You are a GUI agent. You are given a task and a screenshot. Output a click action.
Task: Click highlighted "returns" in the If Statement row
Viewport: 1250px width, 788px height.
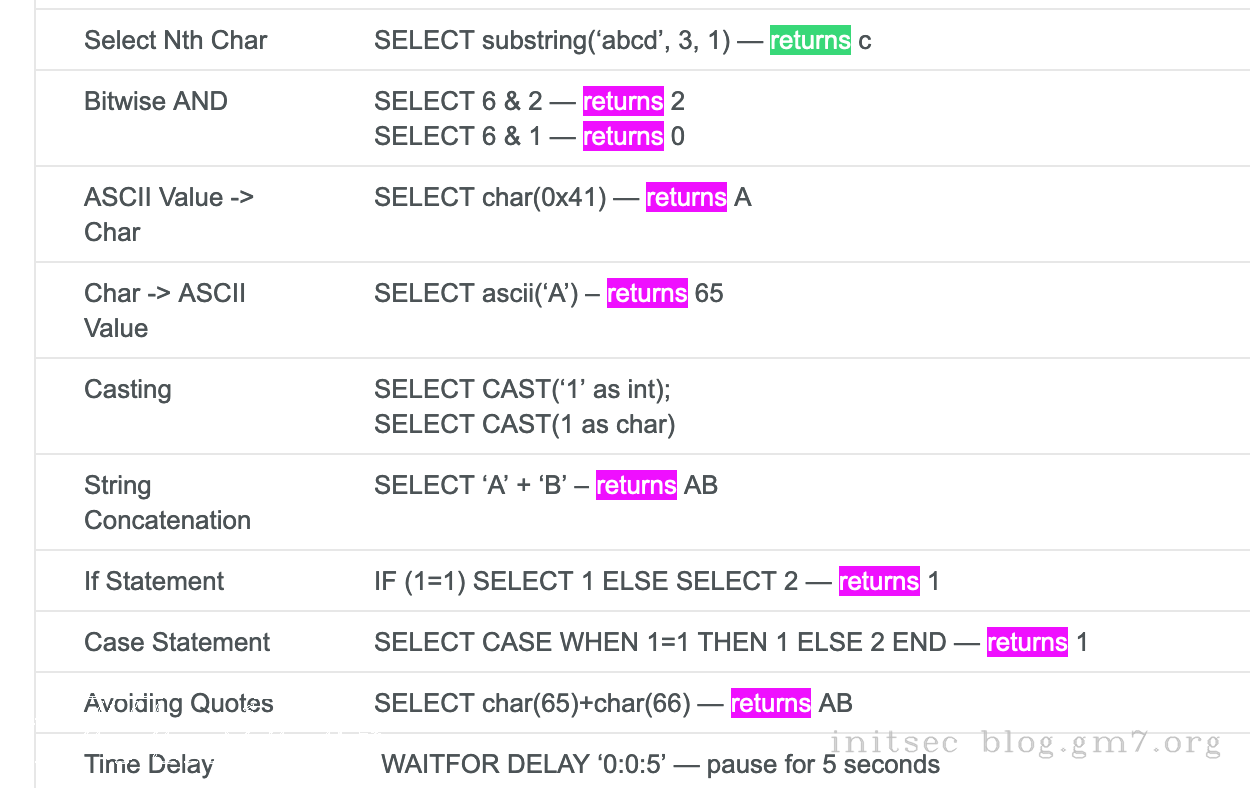[879, 582]
